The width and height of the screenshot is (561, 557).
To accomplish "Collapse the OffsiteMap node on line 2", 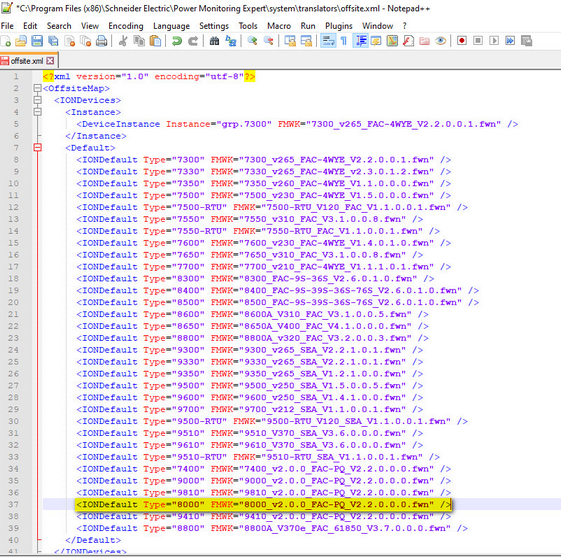I will point(37,88).
